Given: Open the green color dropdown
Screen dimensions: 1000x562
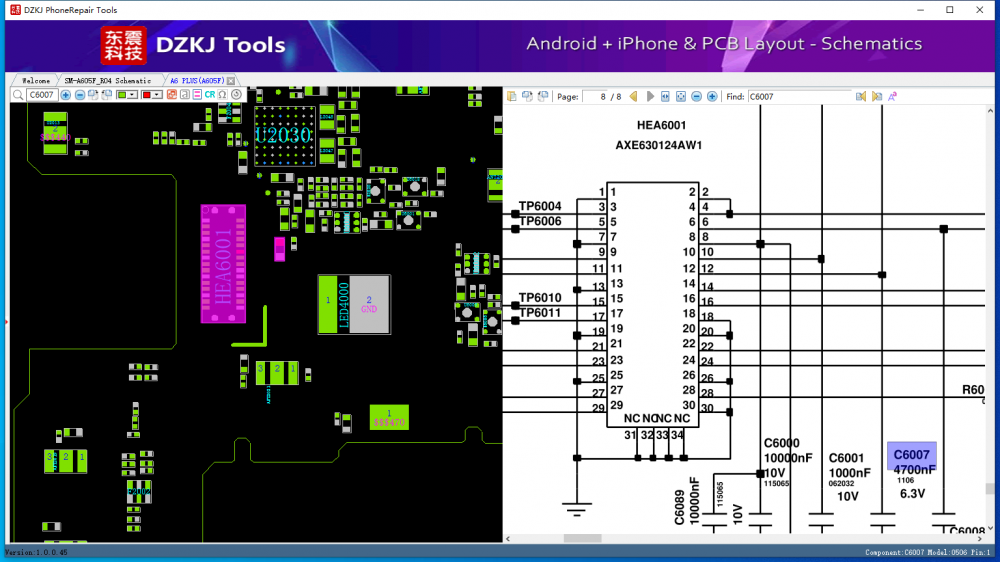Looking at the screenshot, I should (134, 95).
